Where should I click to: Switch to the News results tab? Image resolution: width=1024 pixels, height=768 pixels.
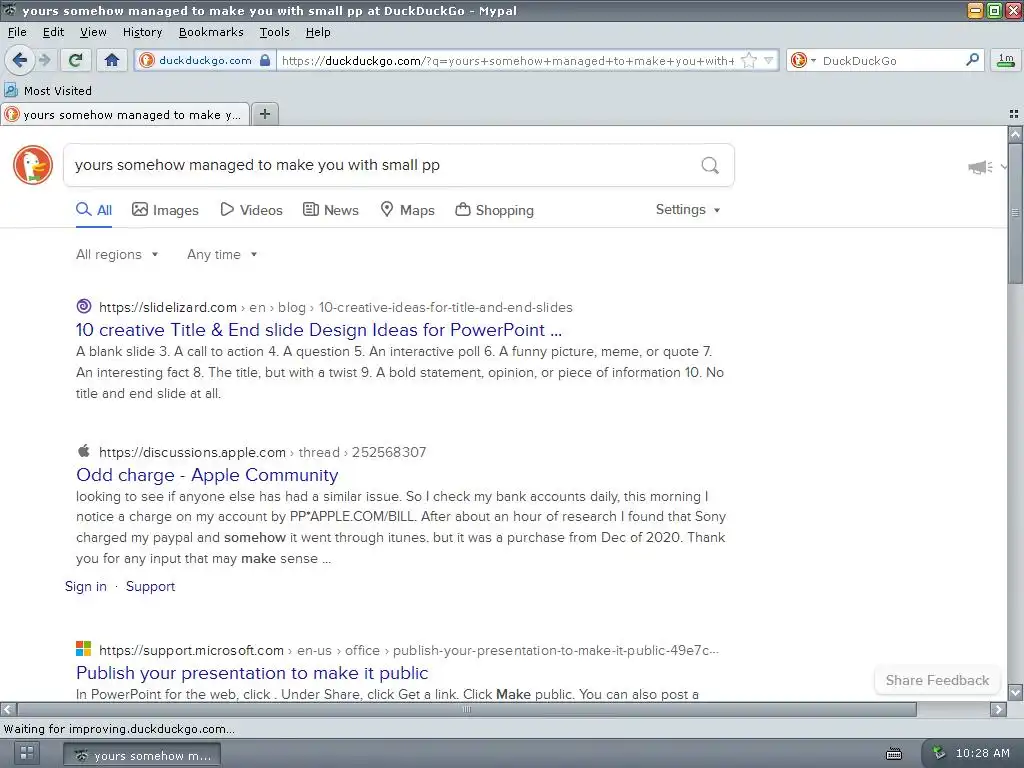tap(330, 210)
